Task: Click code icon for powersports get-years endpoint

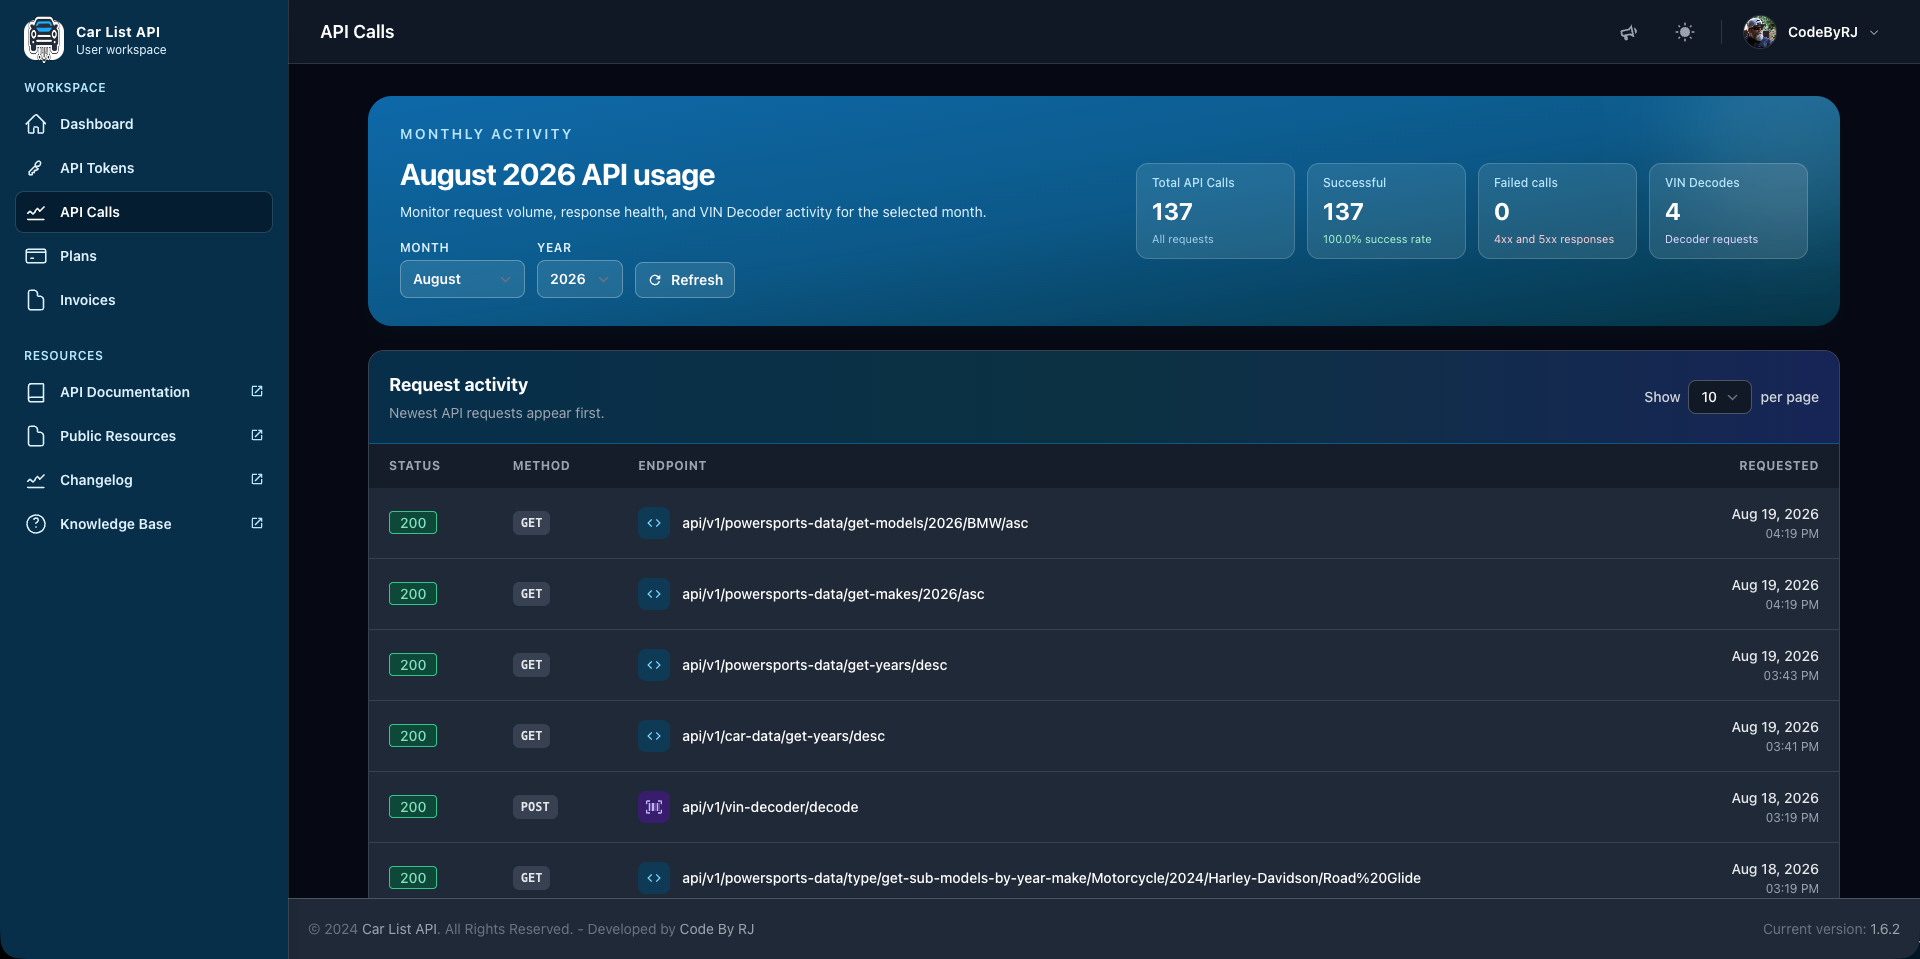Action: click(x=654, y=665)
